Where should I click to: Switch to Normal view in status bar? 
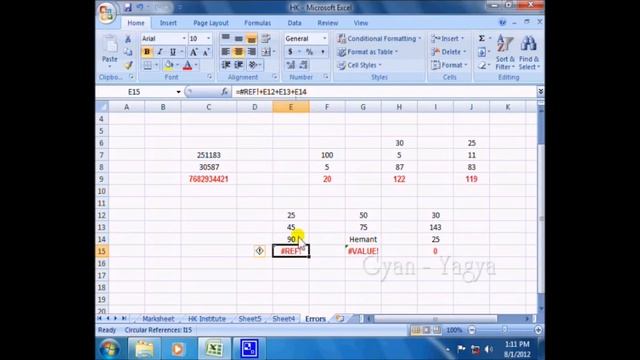point(416,330)
